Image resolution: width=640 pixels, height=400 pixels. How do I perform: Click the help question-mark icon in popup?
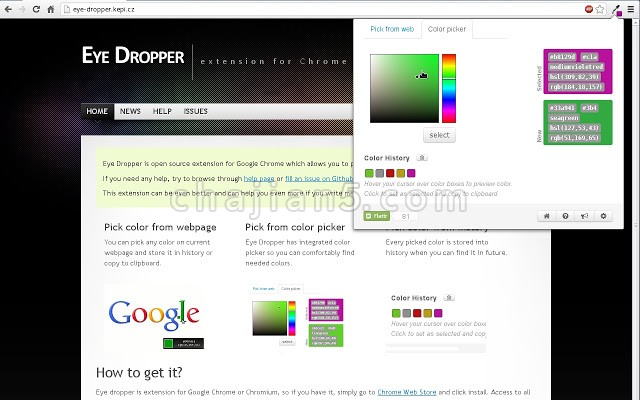pyautogui.click(x=565, y=216)
